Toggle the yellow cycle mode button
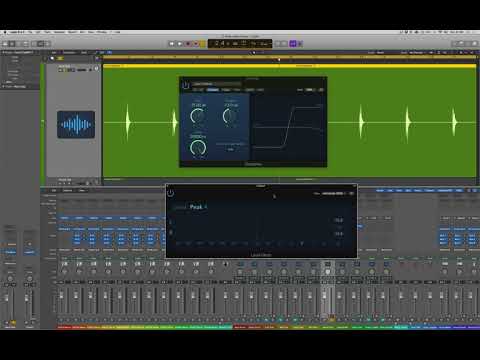Viewport: 480px width, 360px height. point(203,44)
